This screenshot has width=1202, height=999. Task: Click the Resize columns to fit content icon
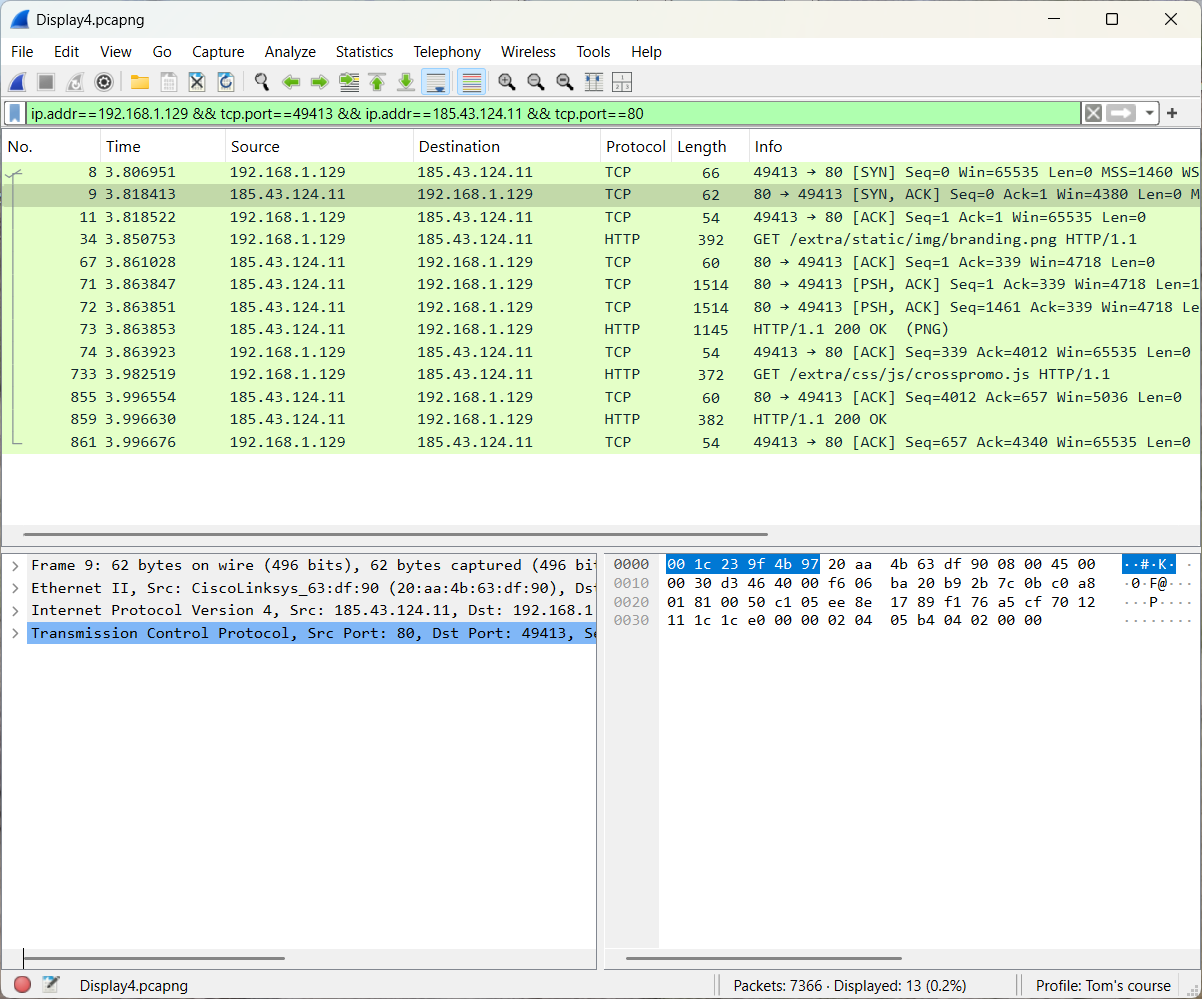click(x=594, y=82)
